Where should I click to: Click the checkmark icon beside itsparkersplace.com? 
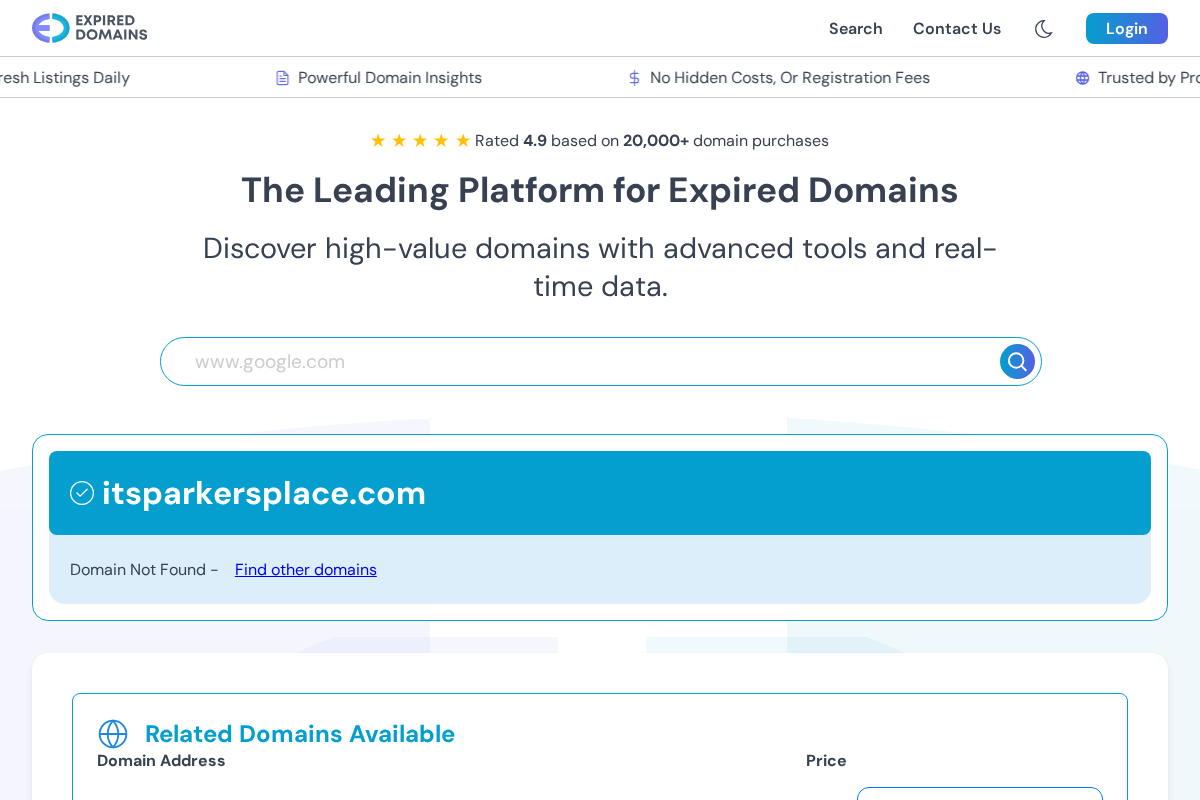pyautogui.click(x=81, y=492)
